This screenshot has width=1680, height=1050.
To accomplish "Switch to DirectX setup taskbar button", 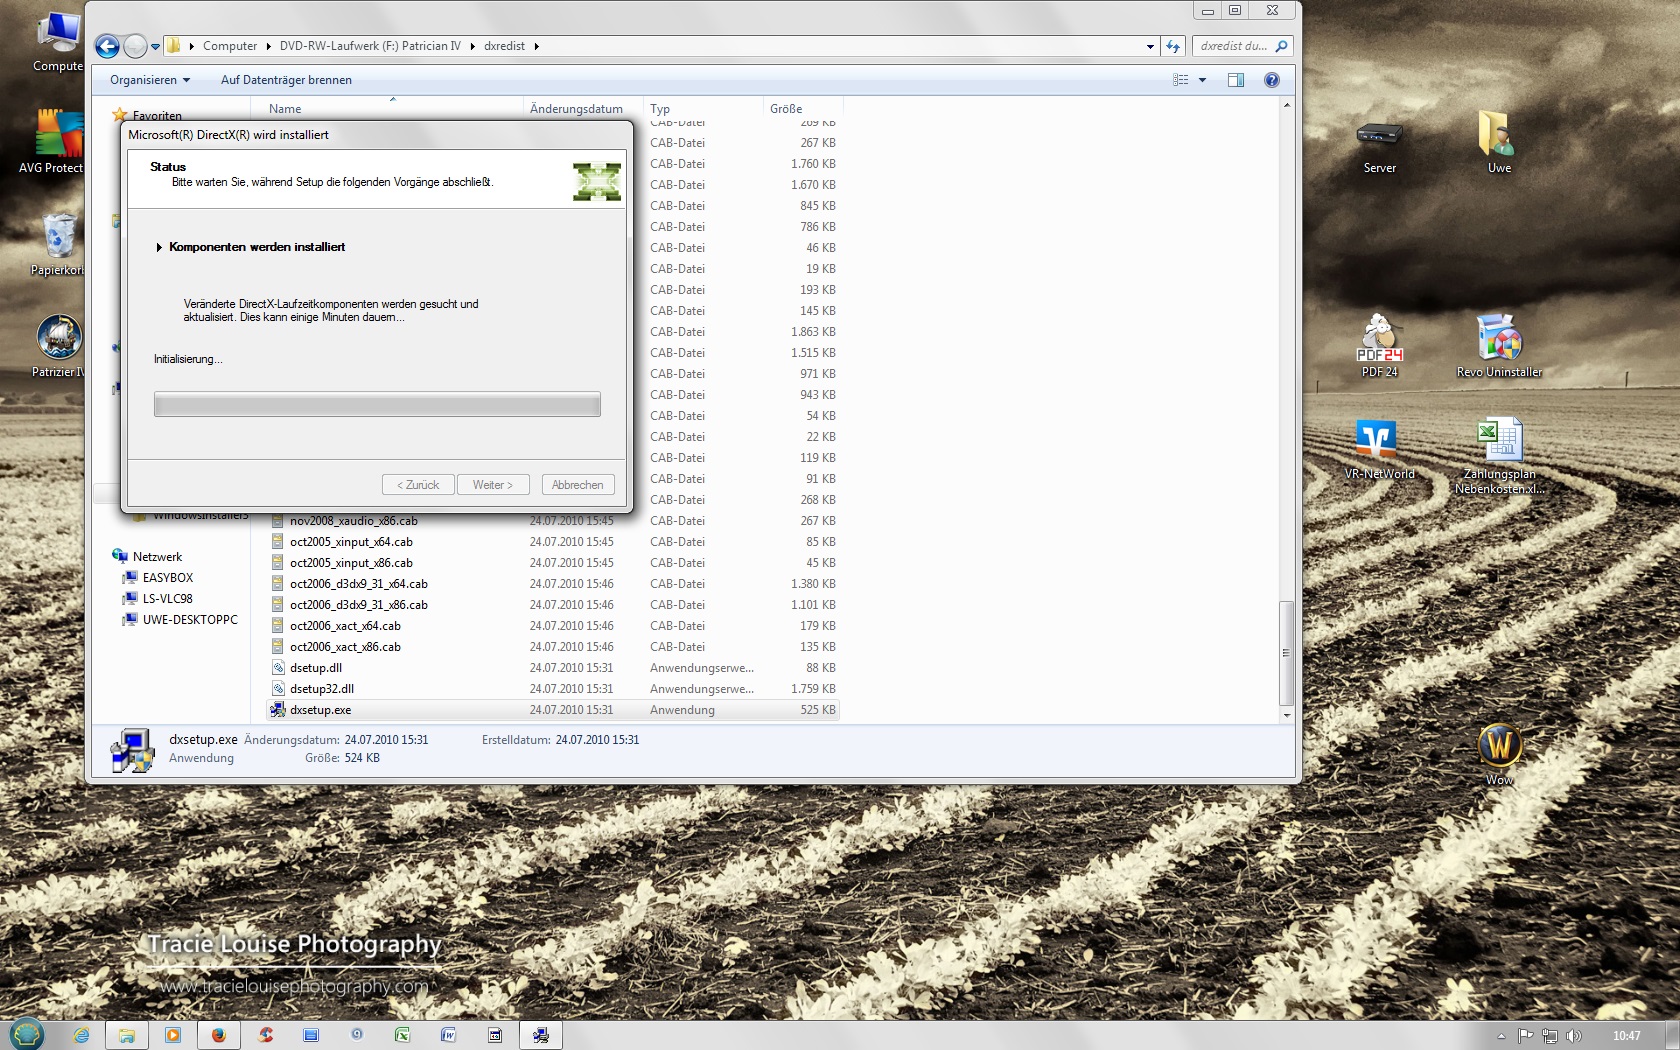I will [541, 1035].
